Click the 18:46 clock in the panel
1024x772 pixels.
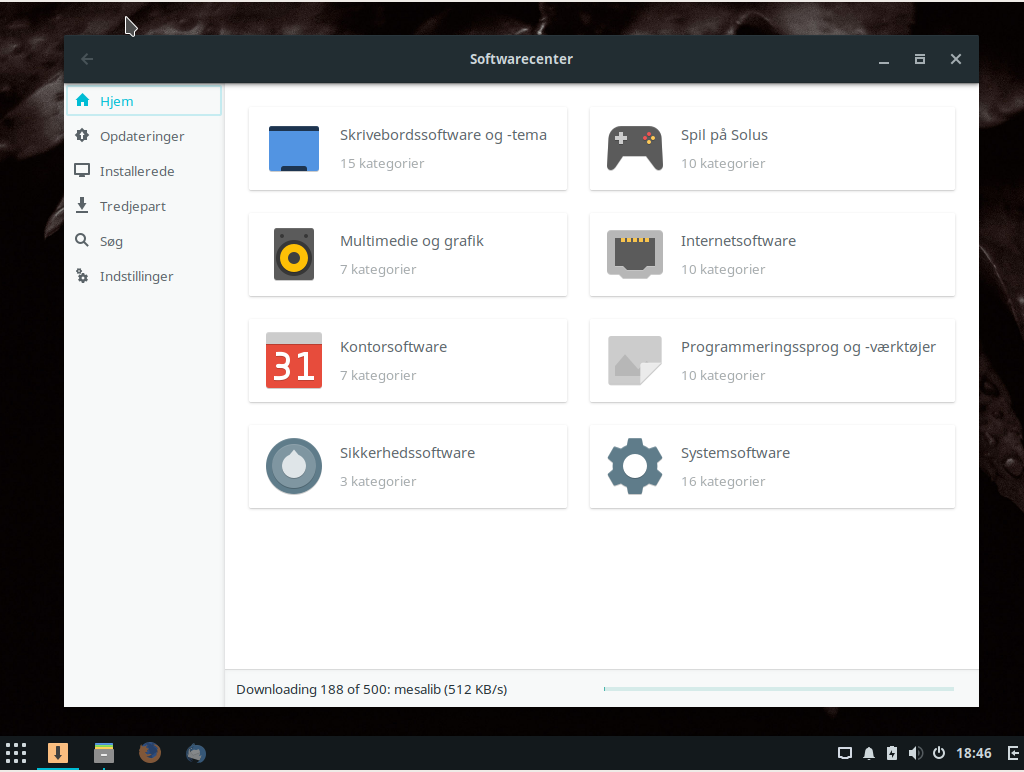coord(974,753)
